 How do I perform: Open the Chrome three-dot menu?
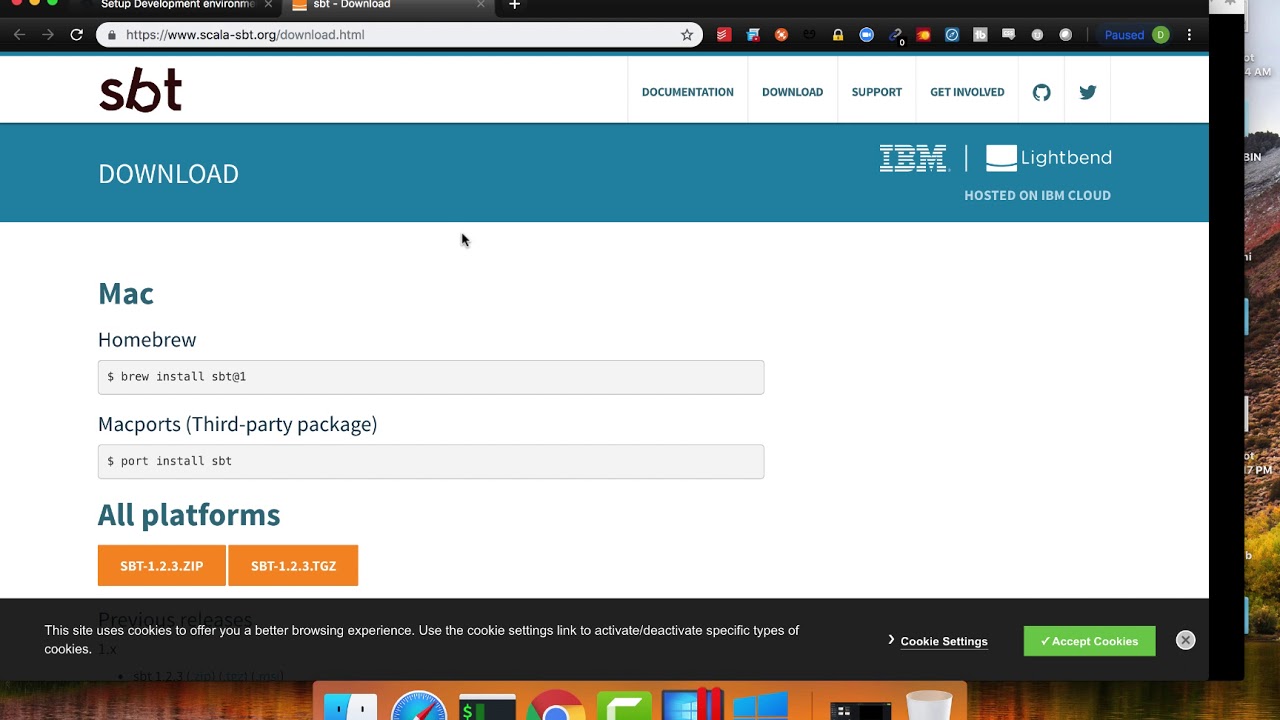1189,35
